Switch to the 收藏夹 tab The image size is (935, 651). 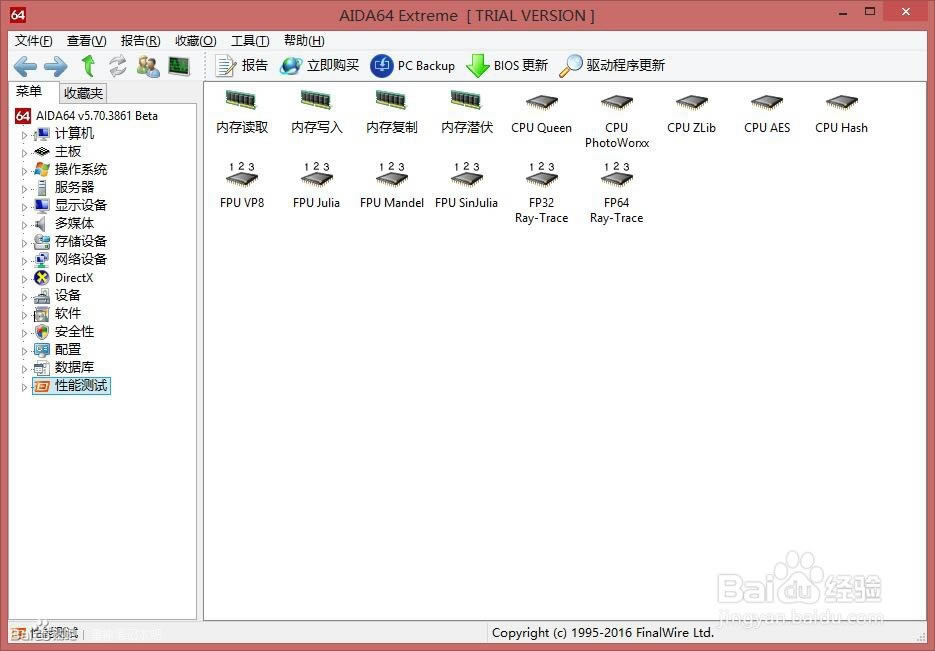pos(83,93)
